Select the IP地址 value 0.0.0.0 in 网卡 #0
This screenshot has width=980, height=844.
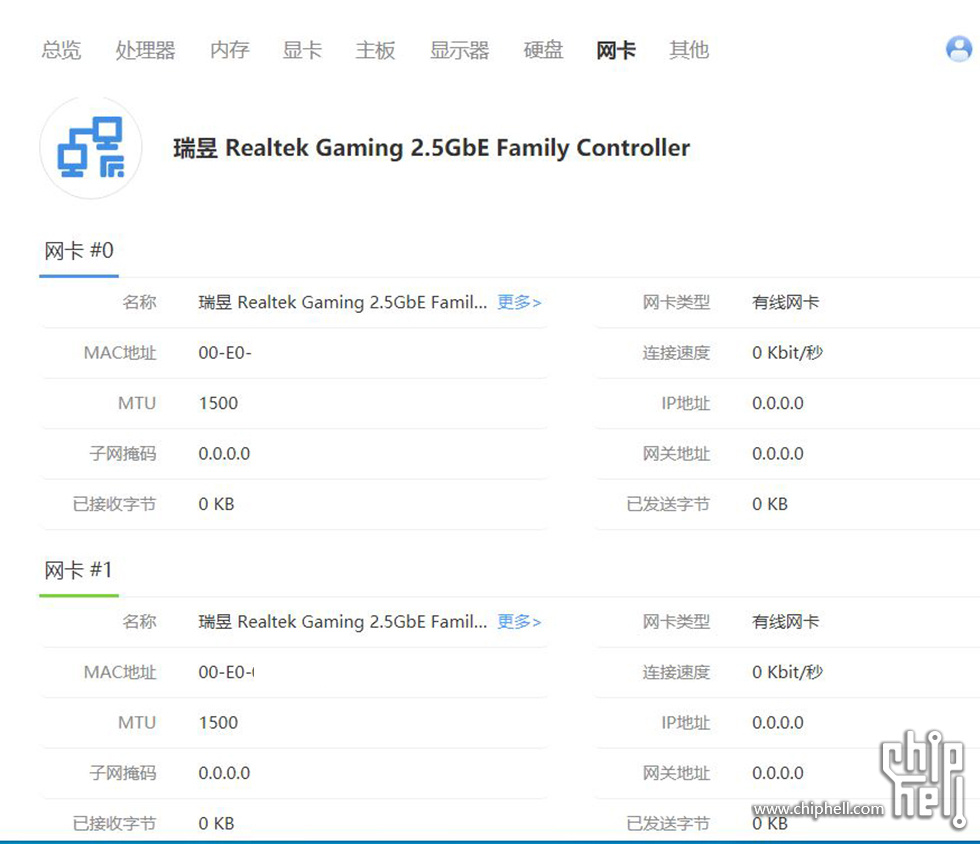click(x=778, y=403)
